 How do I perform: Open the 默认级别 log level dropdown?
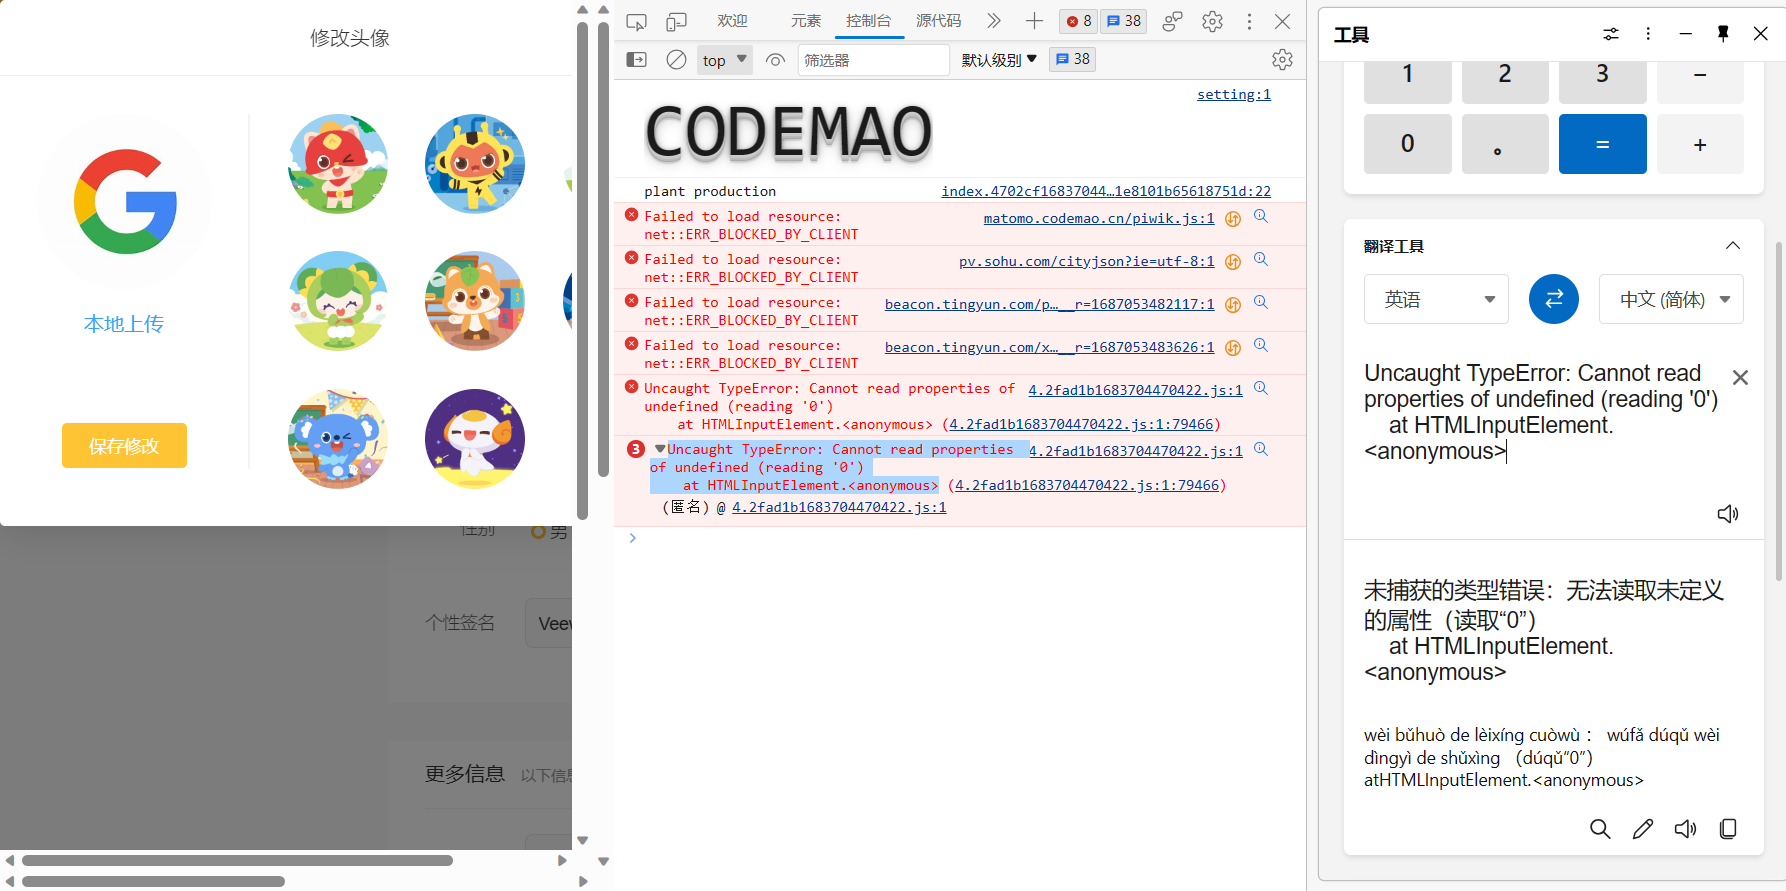point(999,60)
